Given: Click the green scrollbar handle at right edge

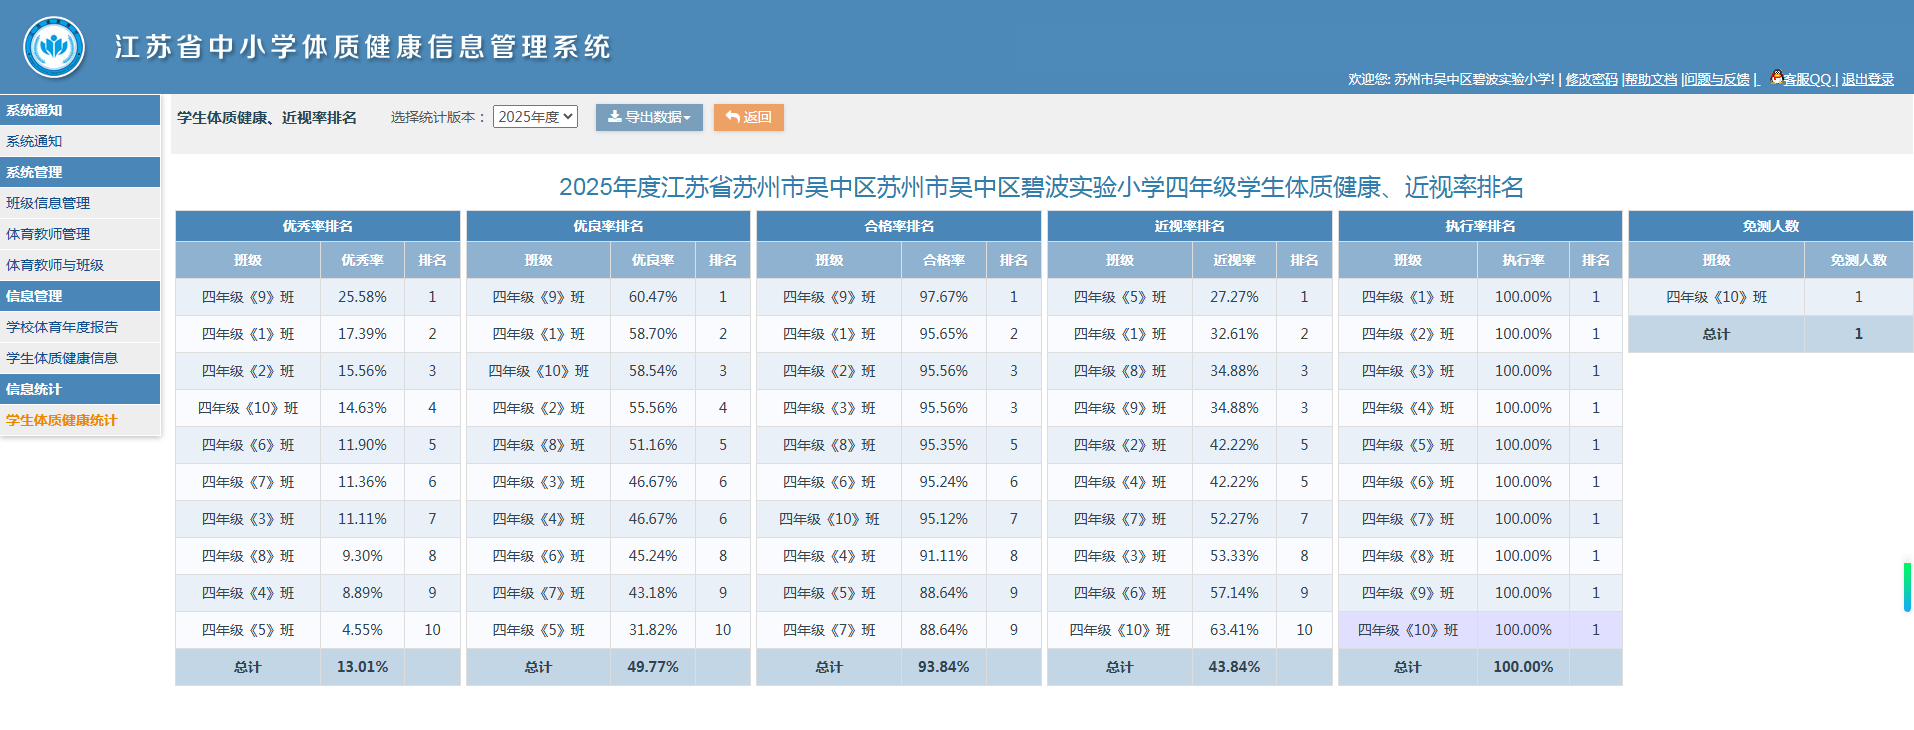Looking at the screenshot, I should [x=1907, y=587].
